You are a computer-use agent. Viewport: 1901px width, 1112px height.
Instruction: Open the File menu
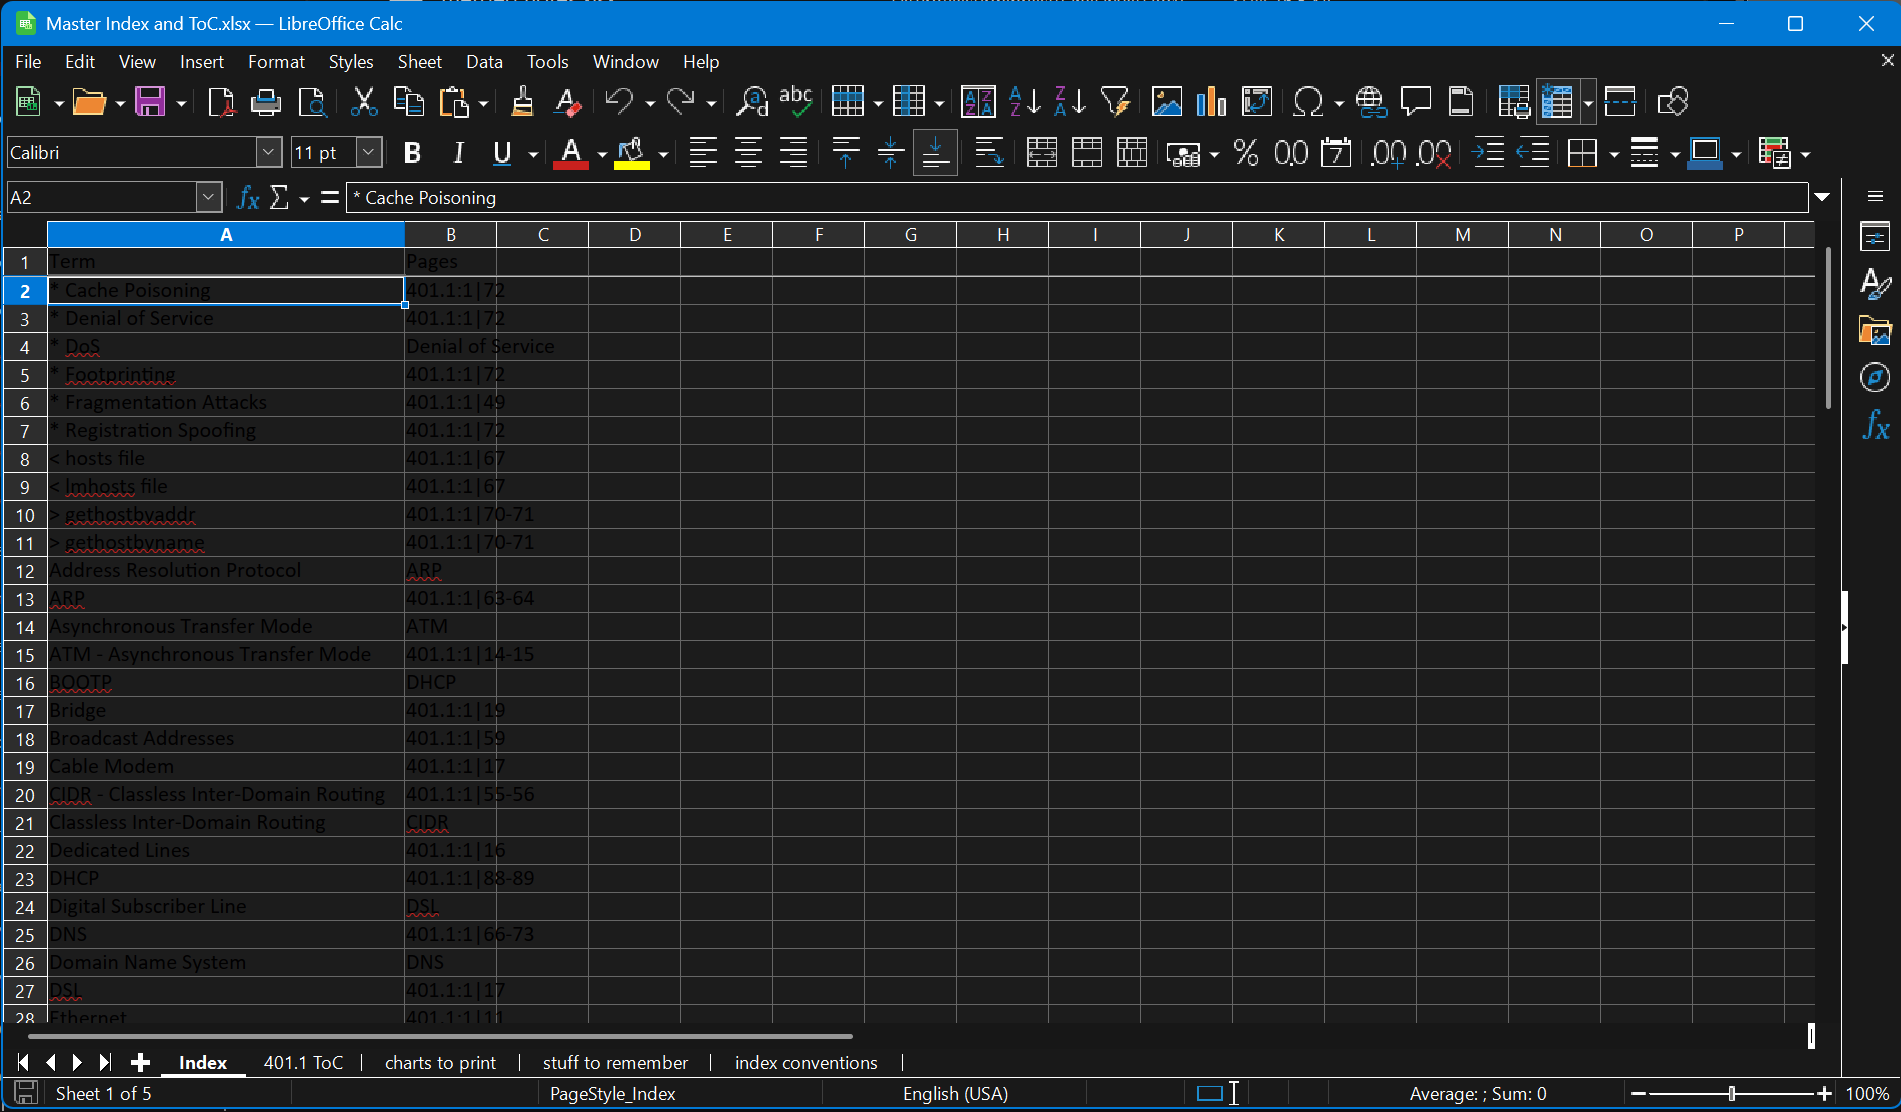[28, 62]
